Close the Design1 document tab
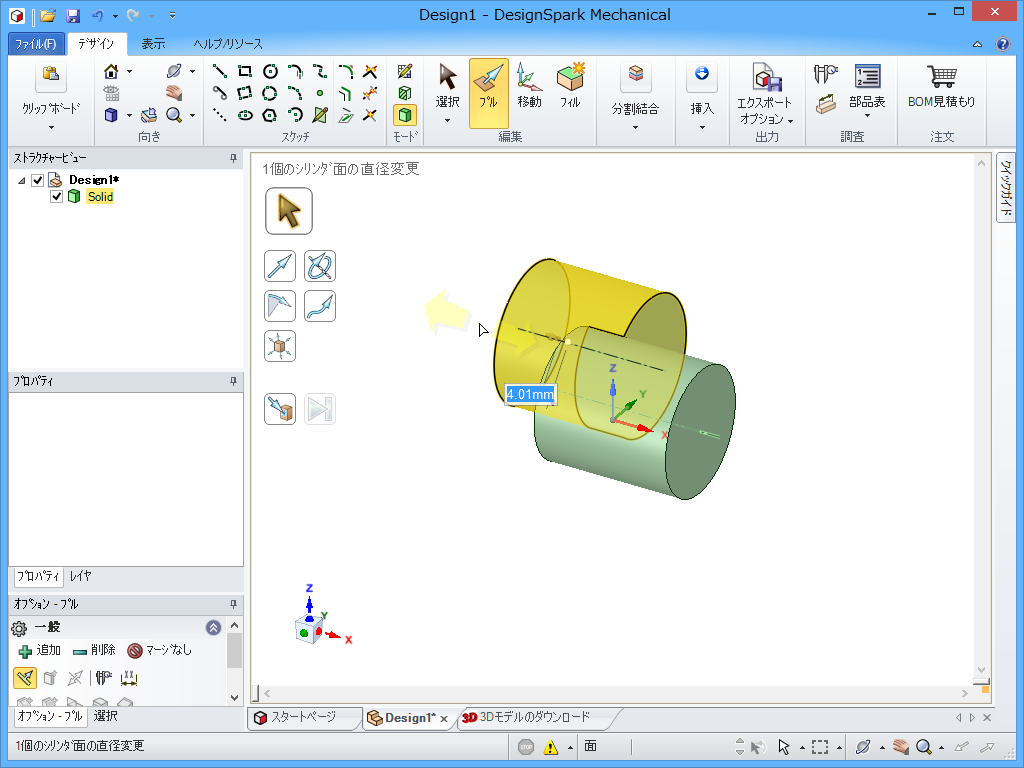This screenshot has width=1024, height=768. click(443, 718)
